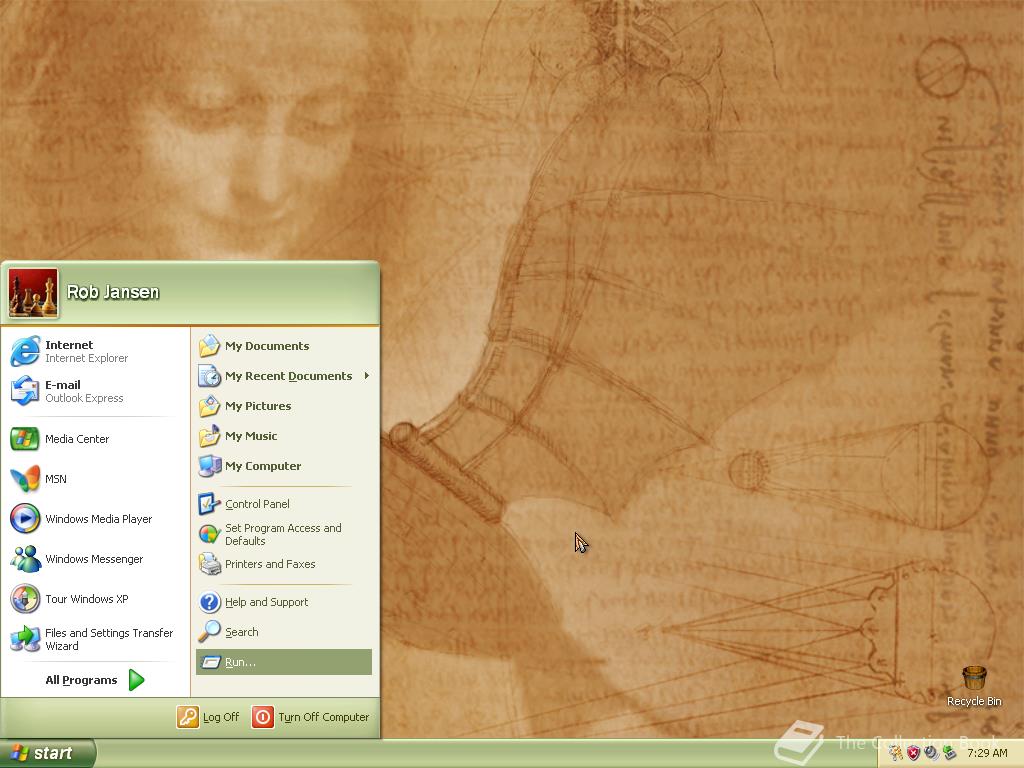Launch MSN butterfly icon
Screen dimensions: 1024x768
click(x=25, y=479)
